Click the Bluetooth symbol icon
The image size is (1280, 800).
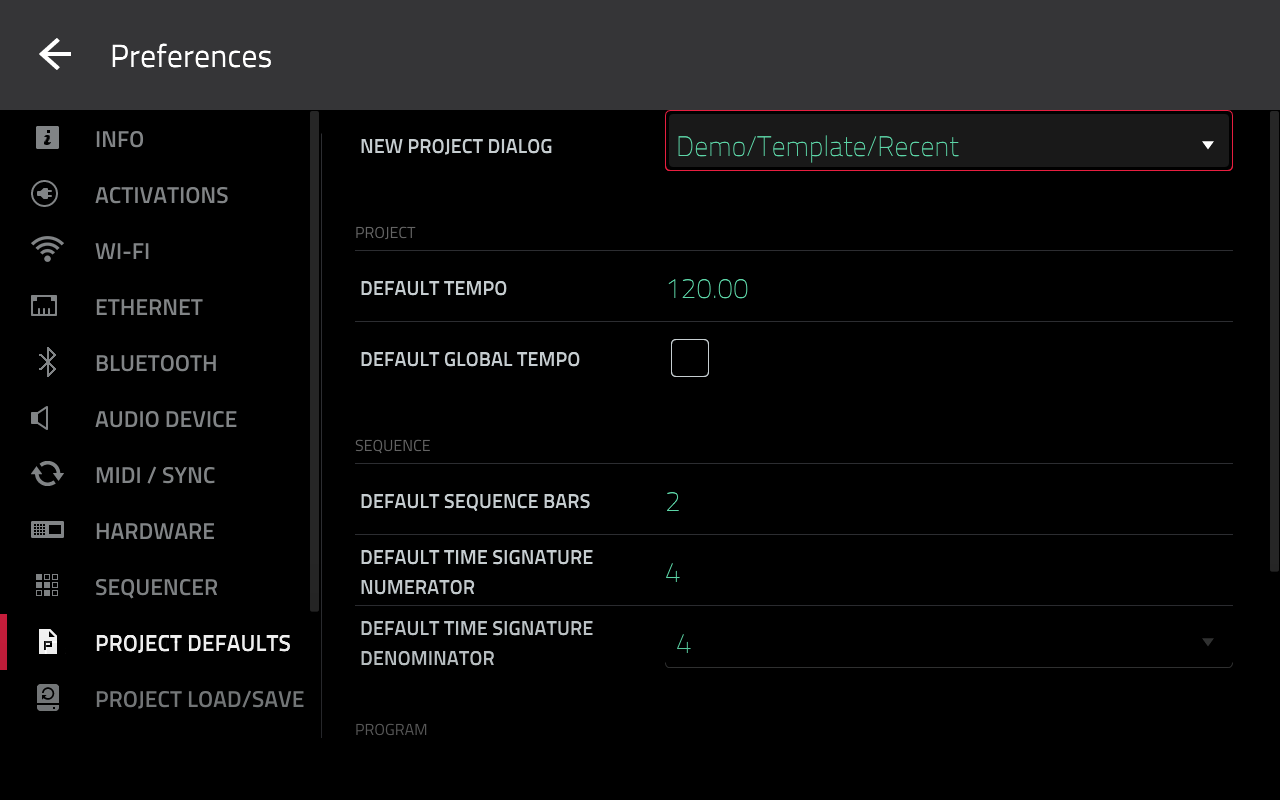[x=47, y=362]
